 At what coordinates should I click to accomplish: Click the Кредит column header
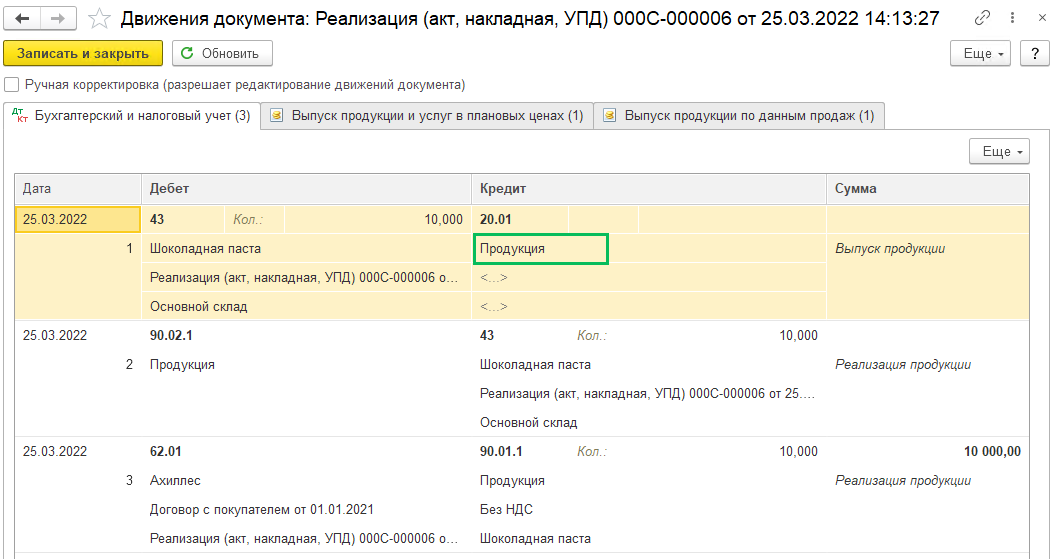pyautogui.click(x=649, y=189)
